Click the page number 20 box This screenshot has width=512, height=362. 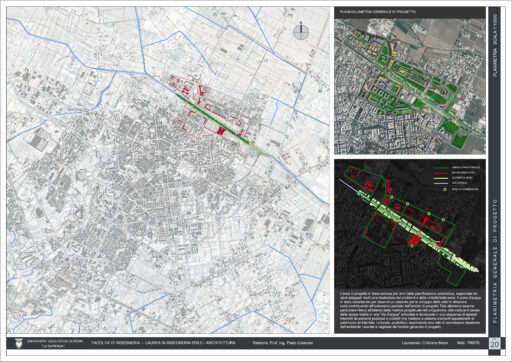click(x=494, y=343)
